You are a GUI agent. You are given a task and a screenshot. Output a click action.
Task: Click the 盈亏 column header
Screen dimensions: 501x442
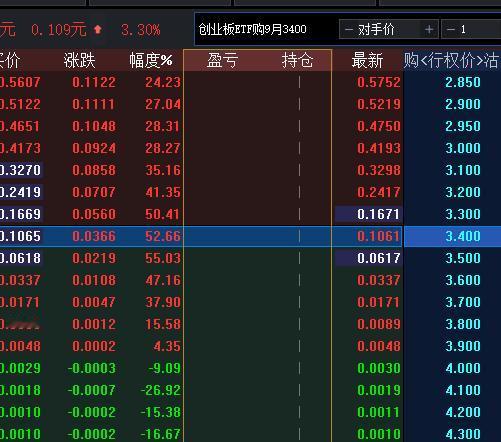[222, 61]
